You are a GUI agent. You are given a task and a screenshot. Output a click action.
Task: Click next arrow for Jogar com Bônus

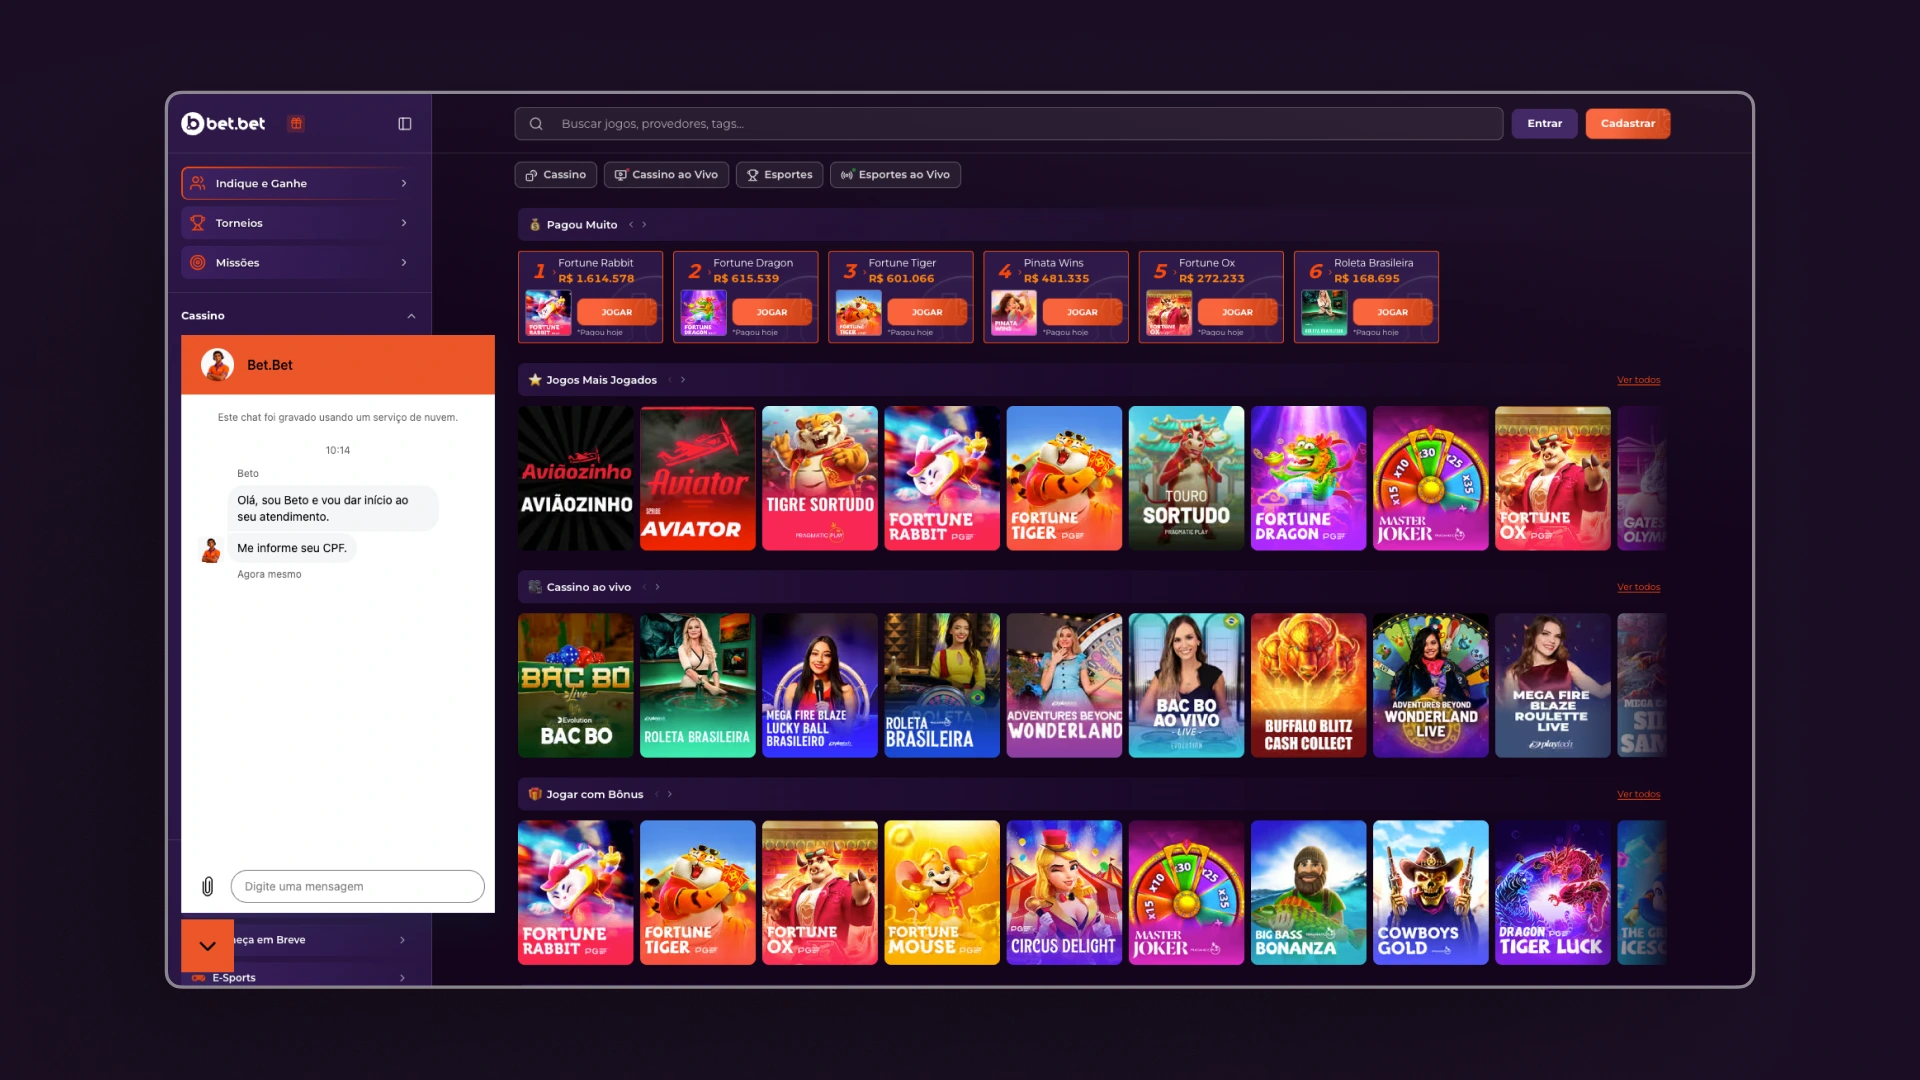tap(670, 794)
